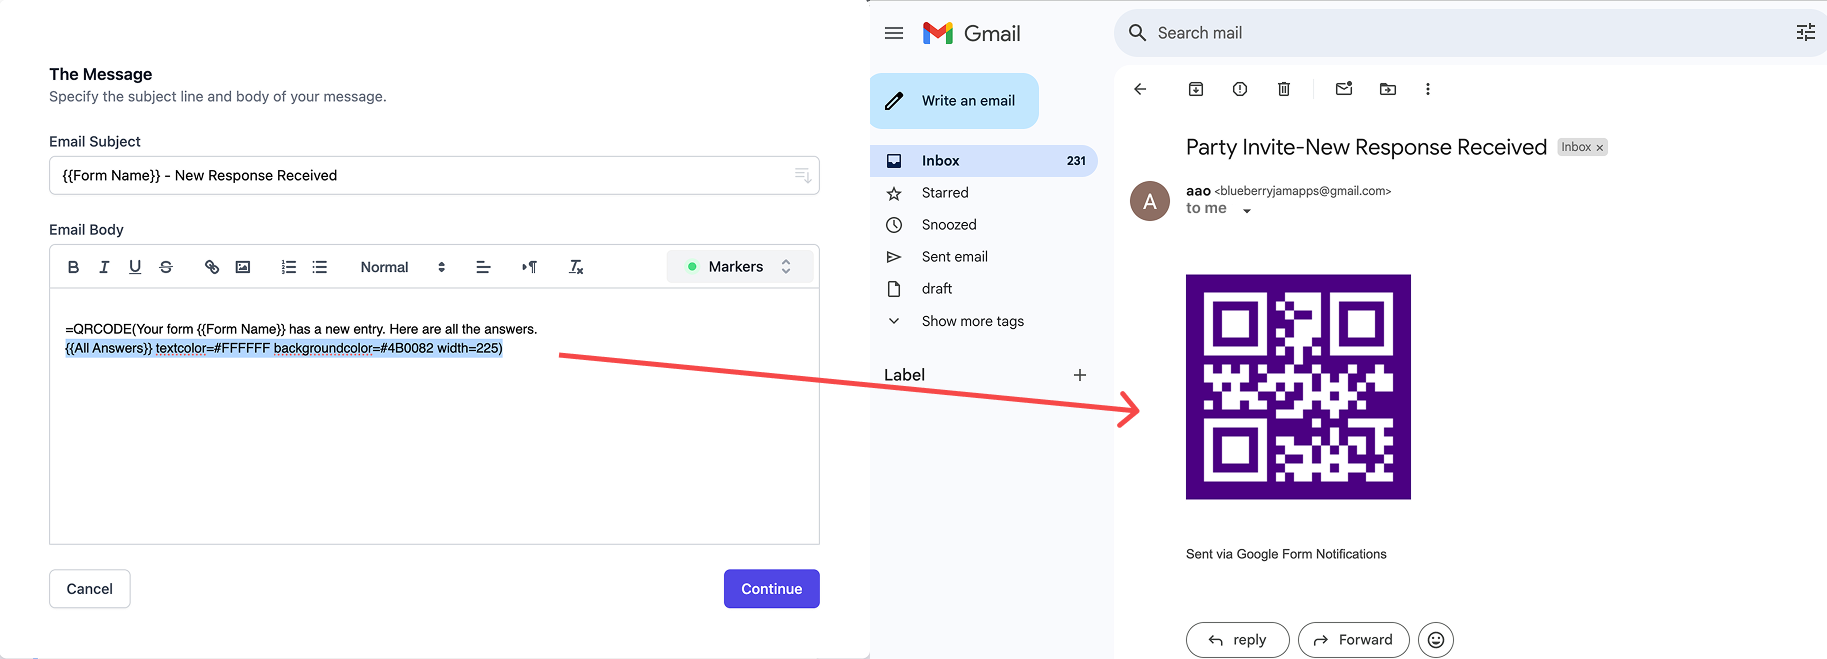Toggle italic formatting in editor toolbar
Viewport: 1827px width, 659px height.
coord(104,267)
